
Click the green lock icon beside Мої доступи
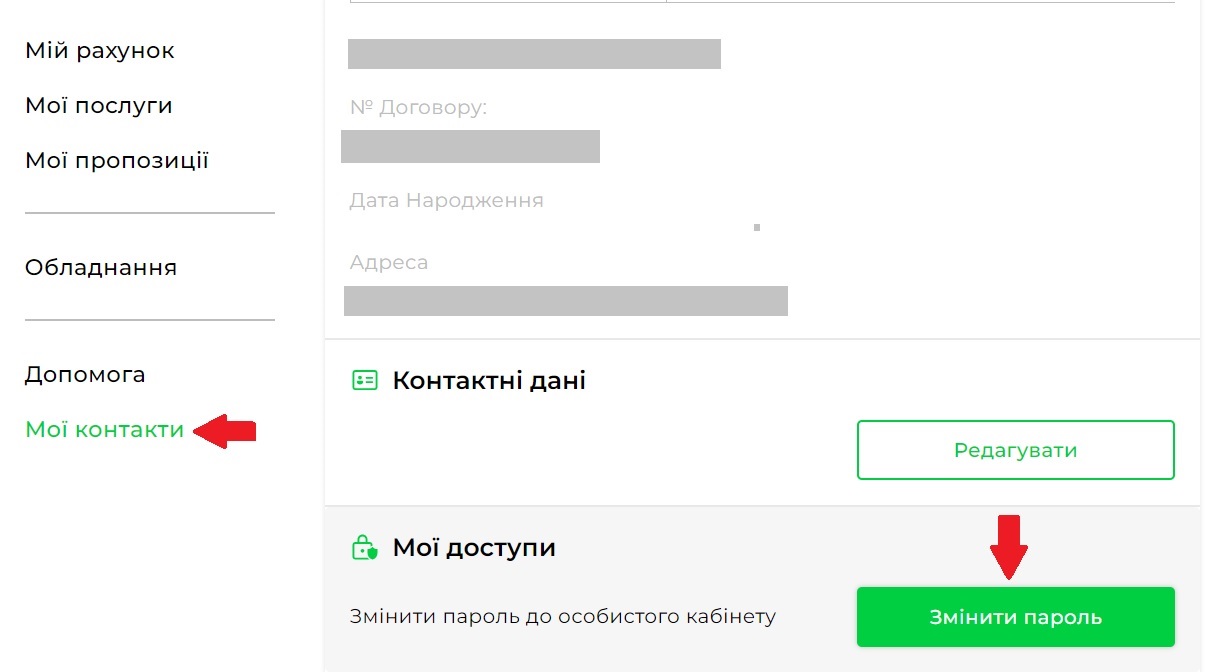pyautogui.click(x=364, y=548)
